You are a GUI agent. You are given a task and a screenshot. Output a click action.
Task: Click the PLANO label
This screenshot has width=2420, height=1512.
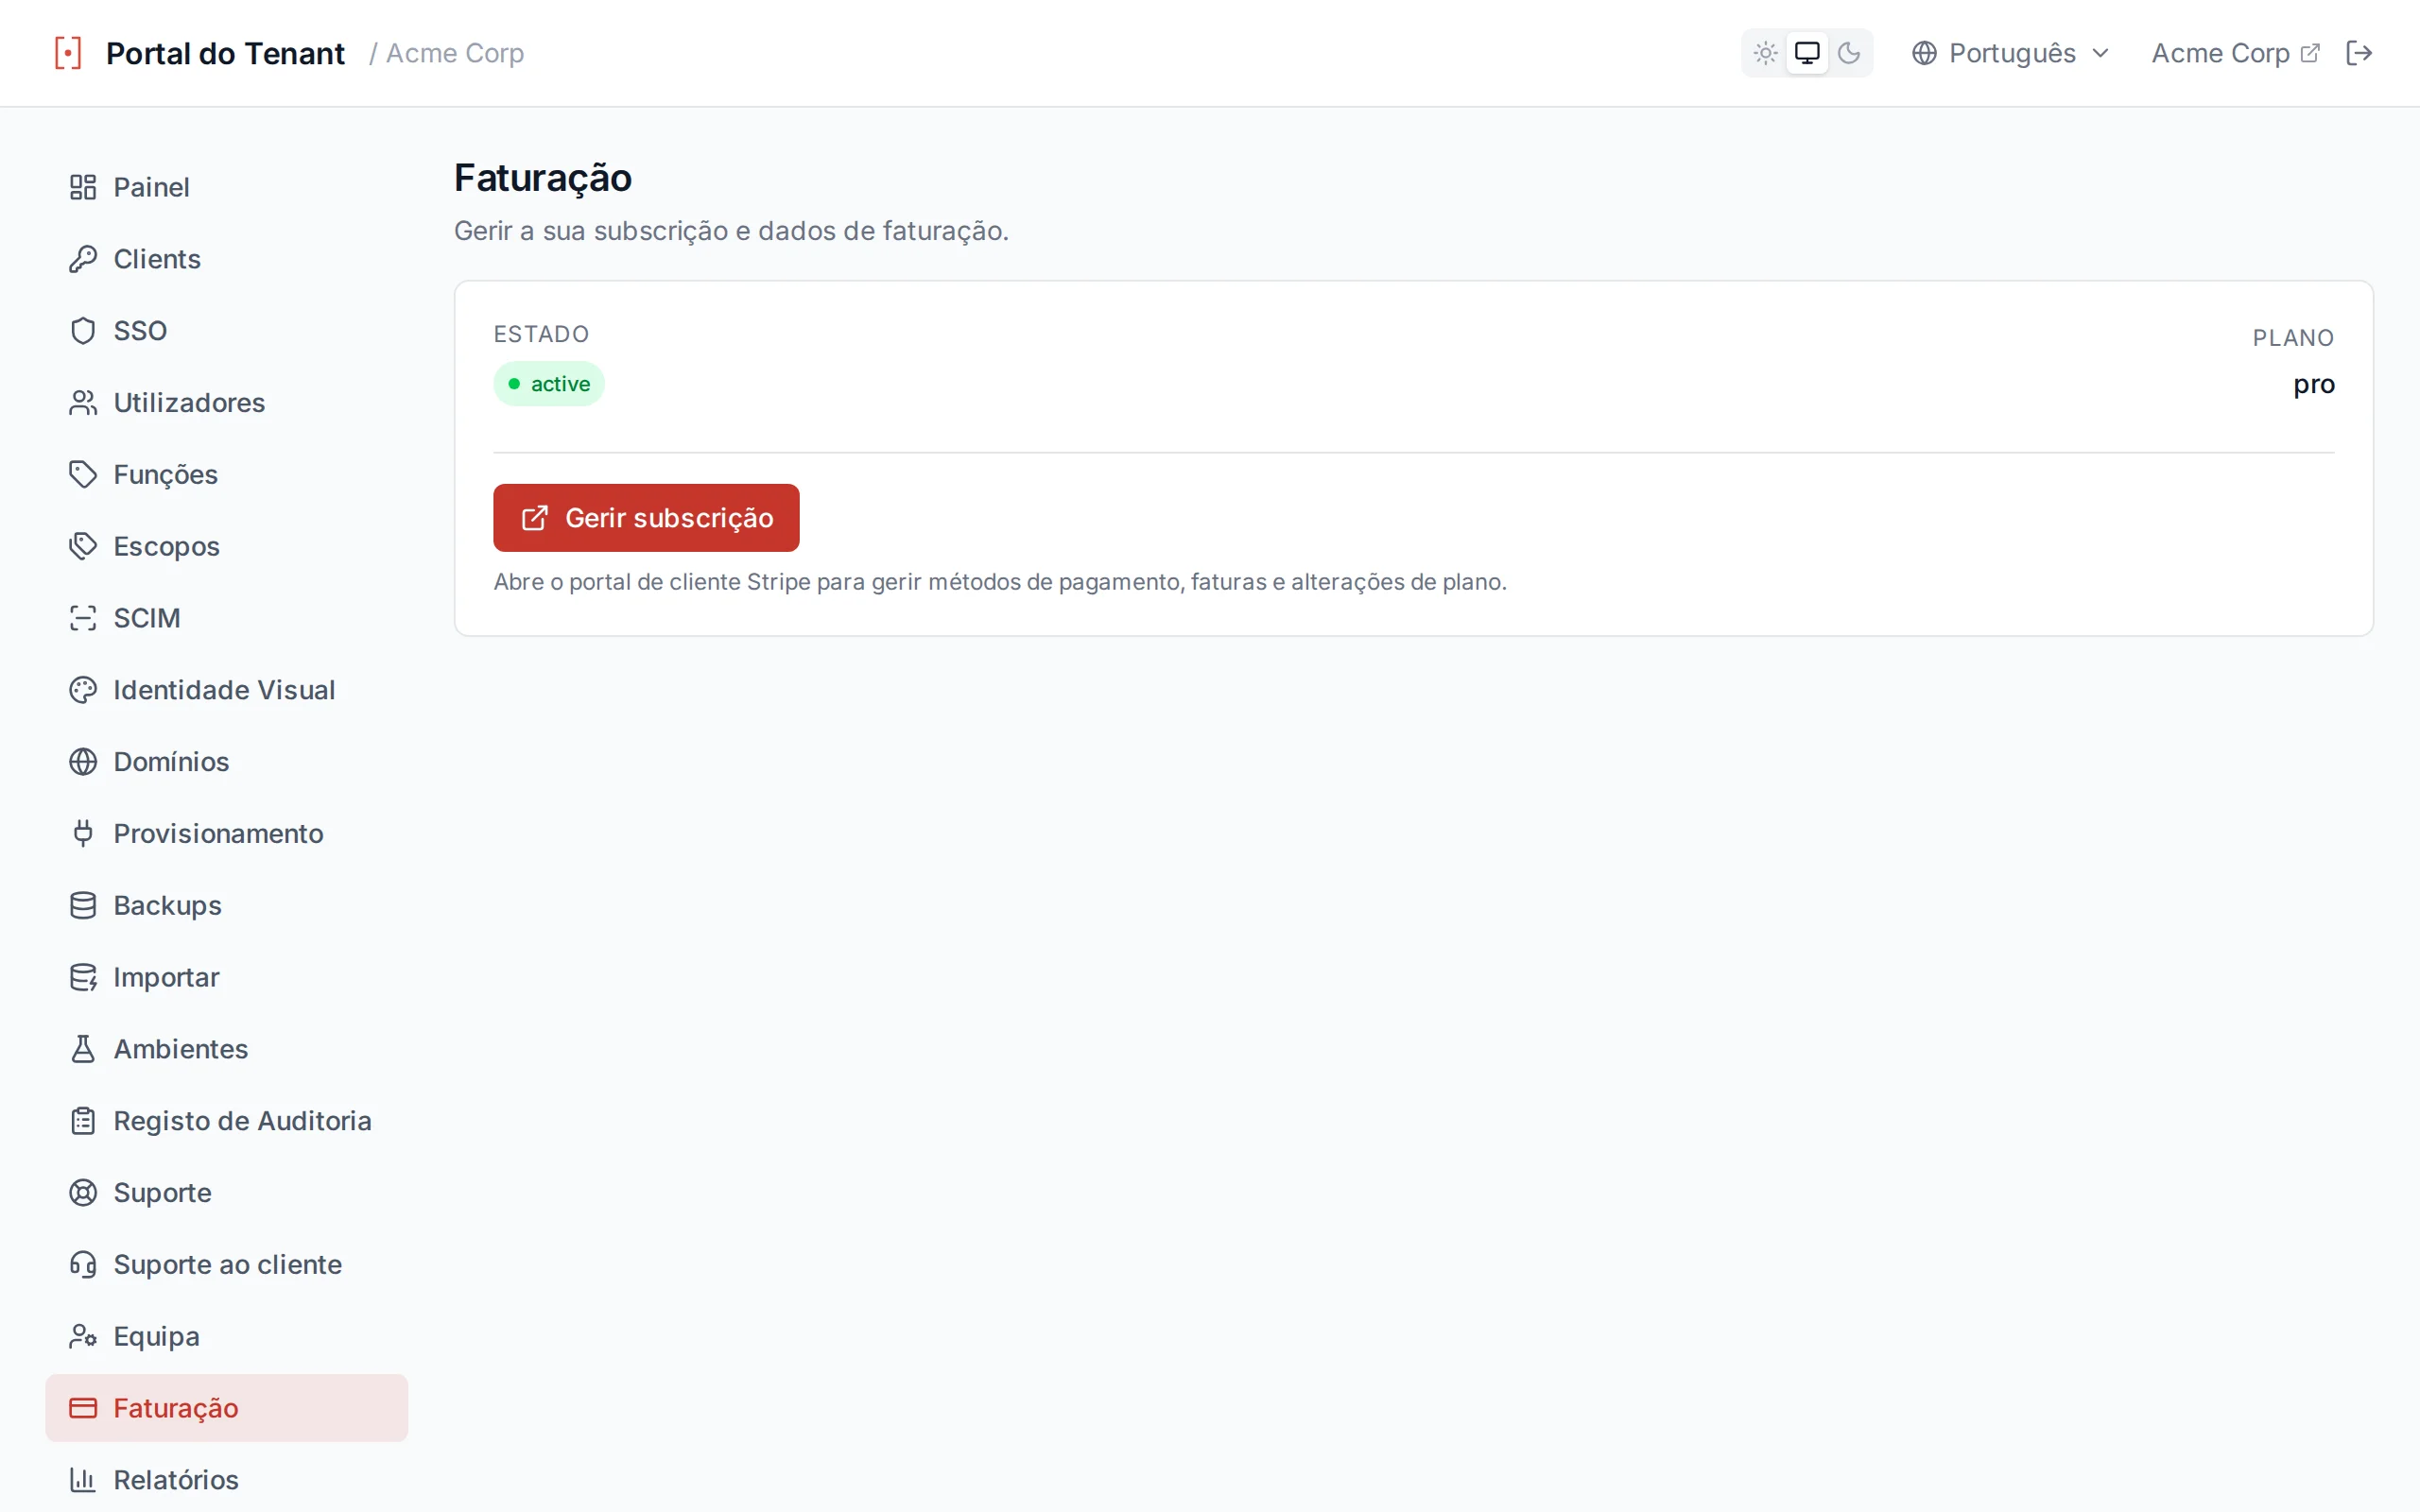click(x=2293, y=338)
